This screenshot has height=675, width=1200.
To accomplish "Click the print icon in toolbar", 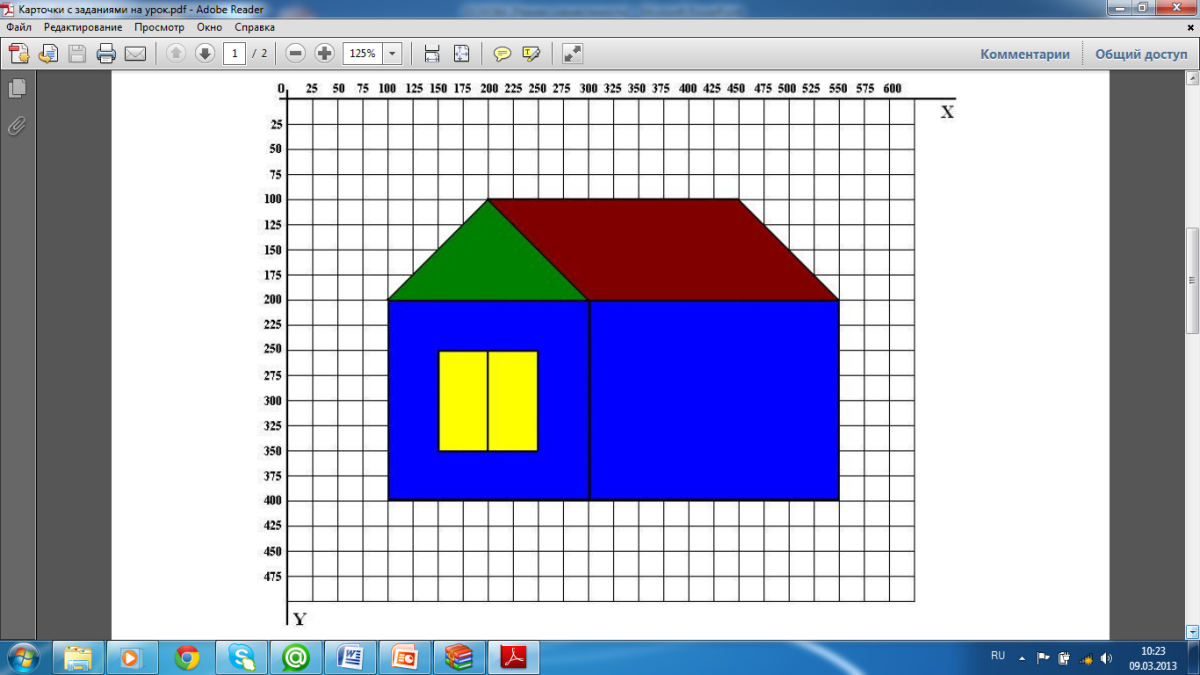I will tap(106, 54).
